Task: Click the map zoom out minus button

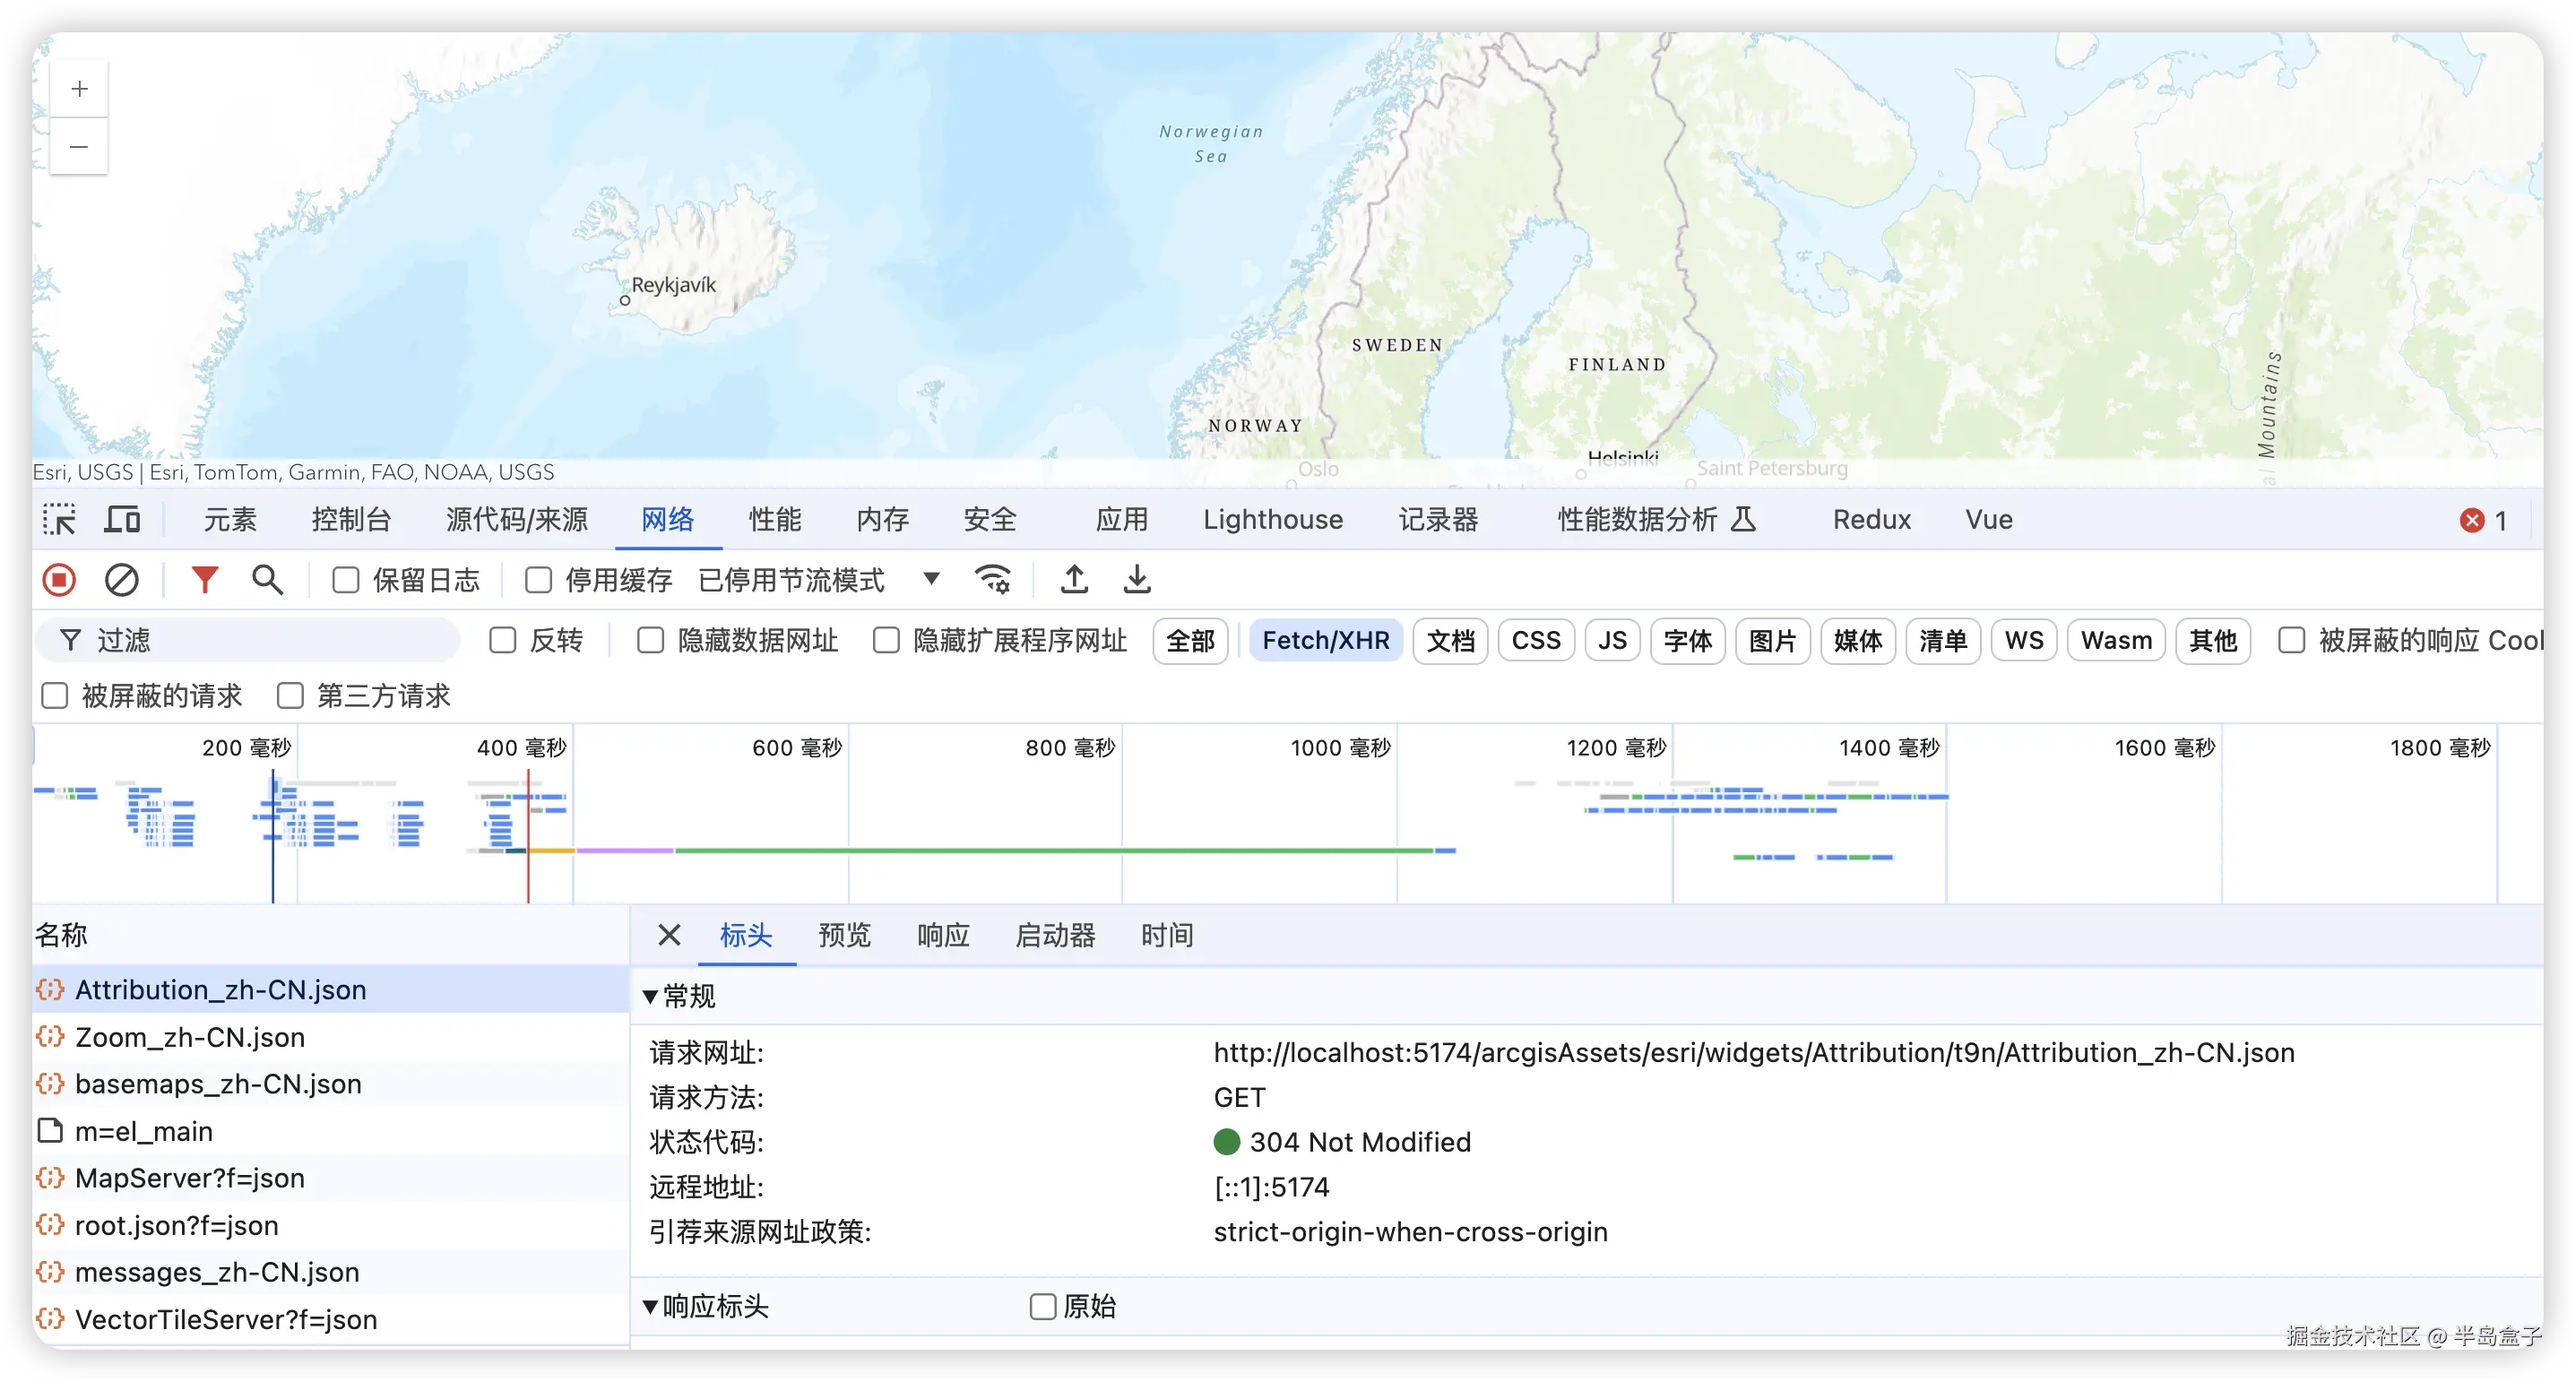Action: pyautogui.click(x=79, y=147)
